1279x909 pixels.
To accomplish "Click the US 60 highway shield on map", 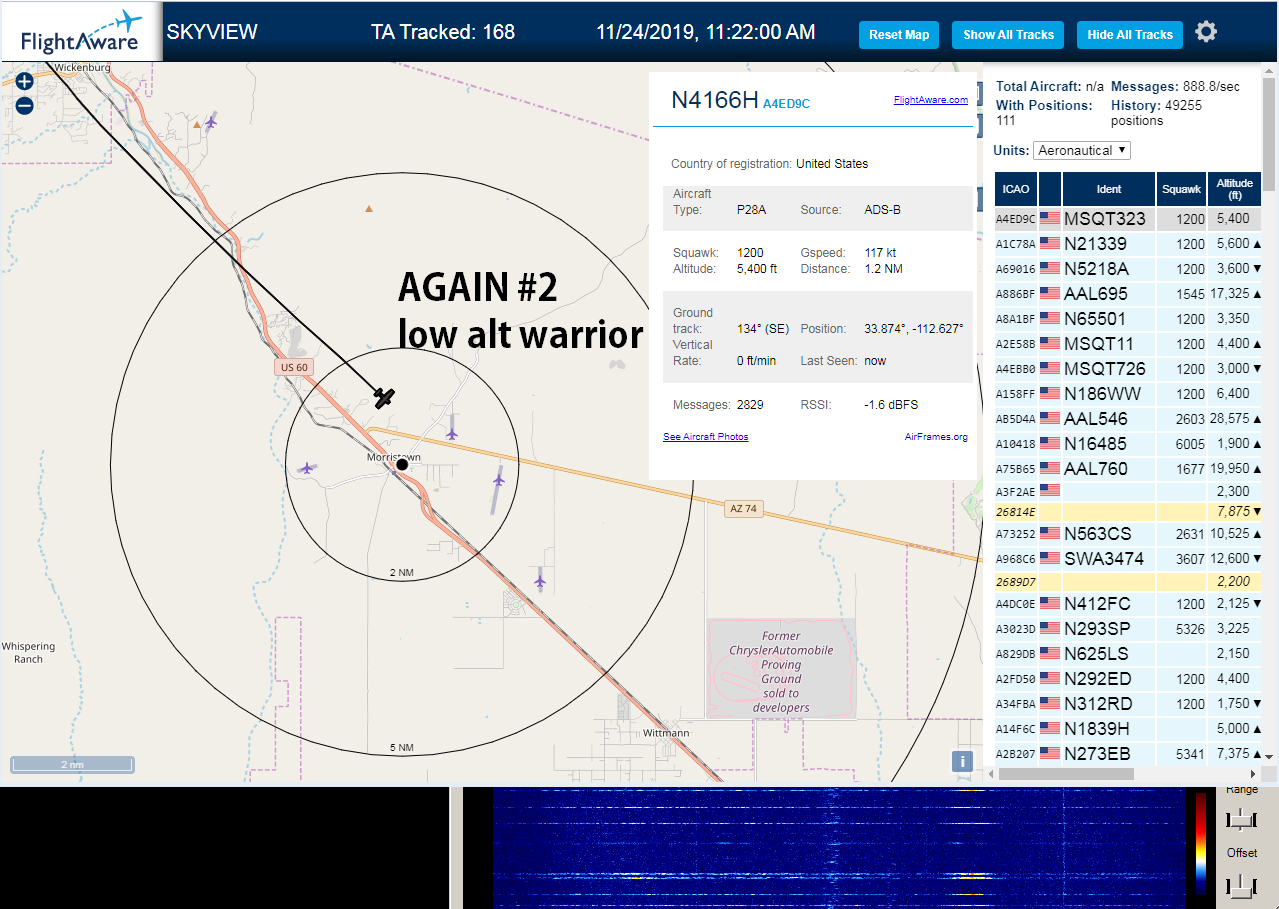I will (294, 367).
